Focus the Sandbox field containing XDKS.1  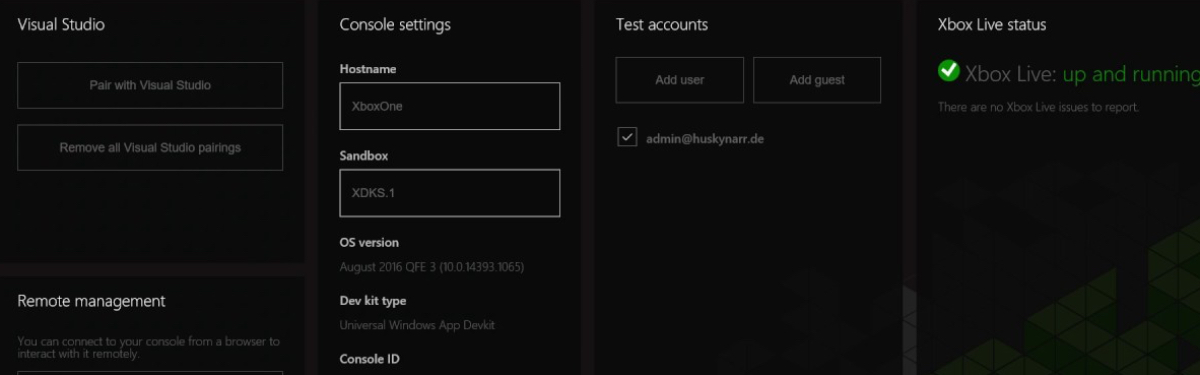(450, 193)
